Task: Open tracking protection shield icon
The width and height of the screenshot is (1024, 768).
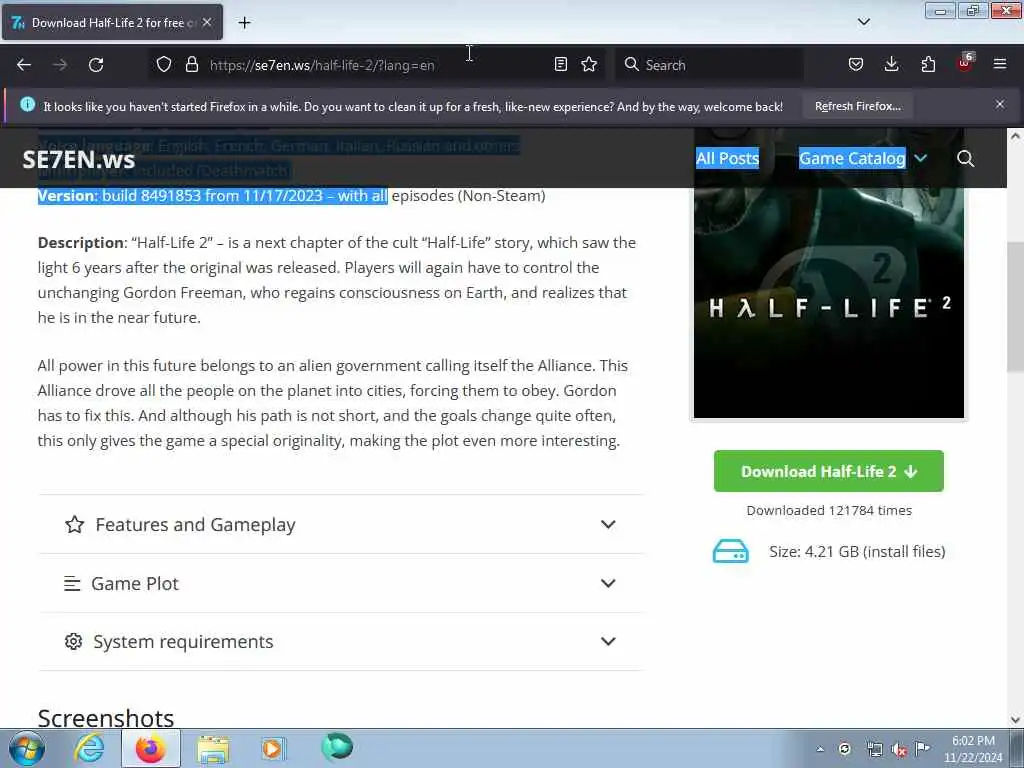Action: point(164,65)
